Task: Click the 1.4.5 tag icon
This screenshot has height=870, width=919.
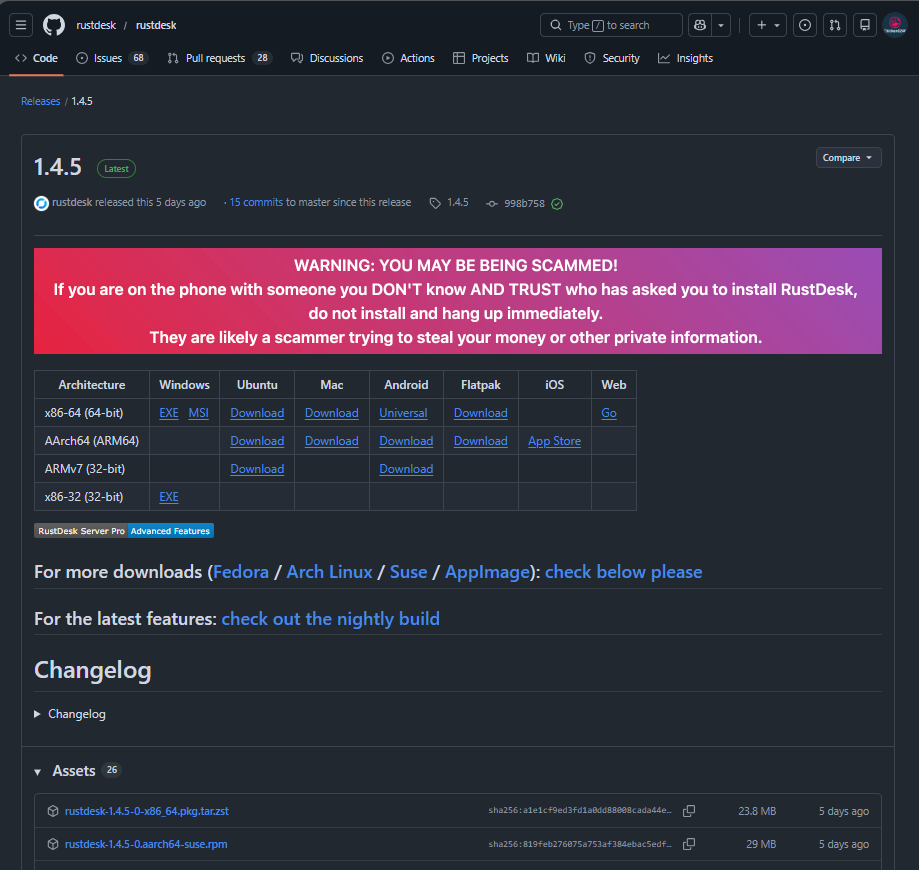Action: coord(435,203)
